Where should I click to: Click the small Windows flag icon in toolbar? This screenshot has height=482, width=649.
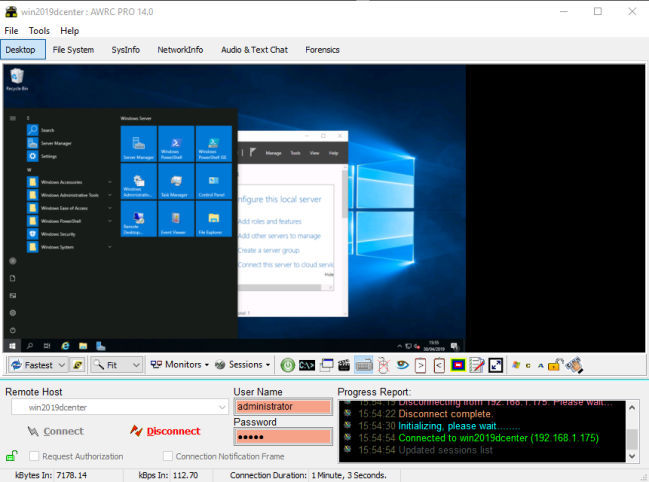(x=516, y=365)
